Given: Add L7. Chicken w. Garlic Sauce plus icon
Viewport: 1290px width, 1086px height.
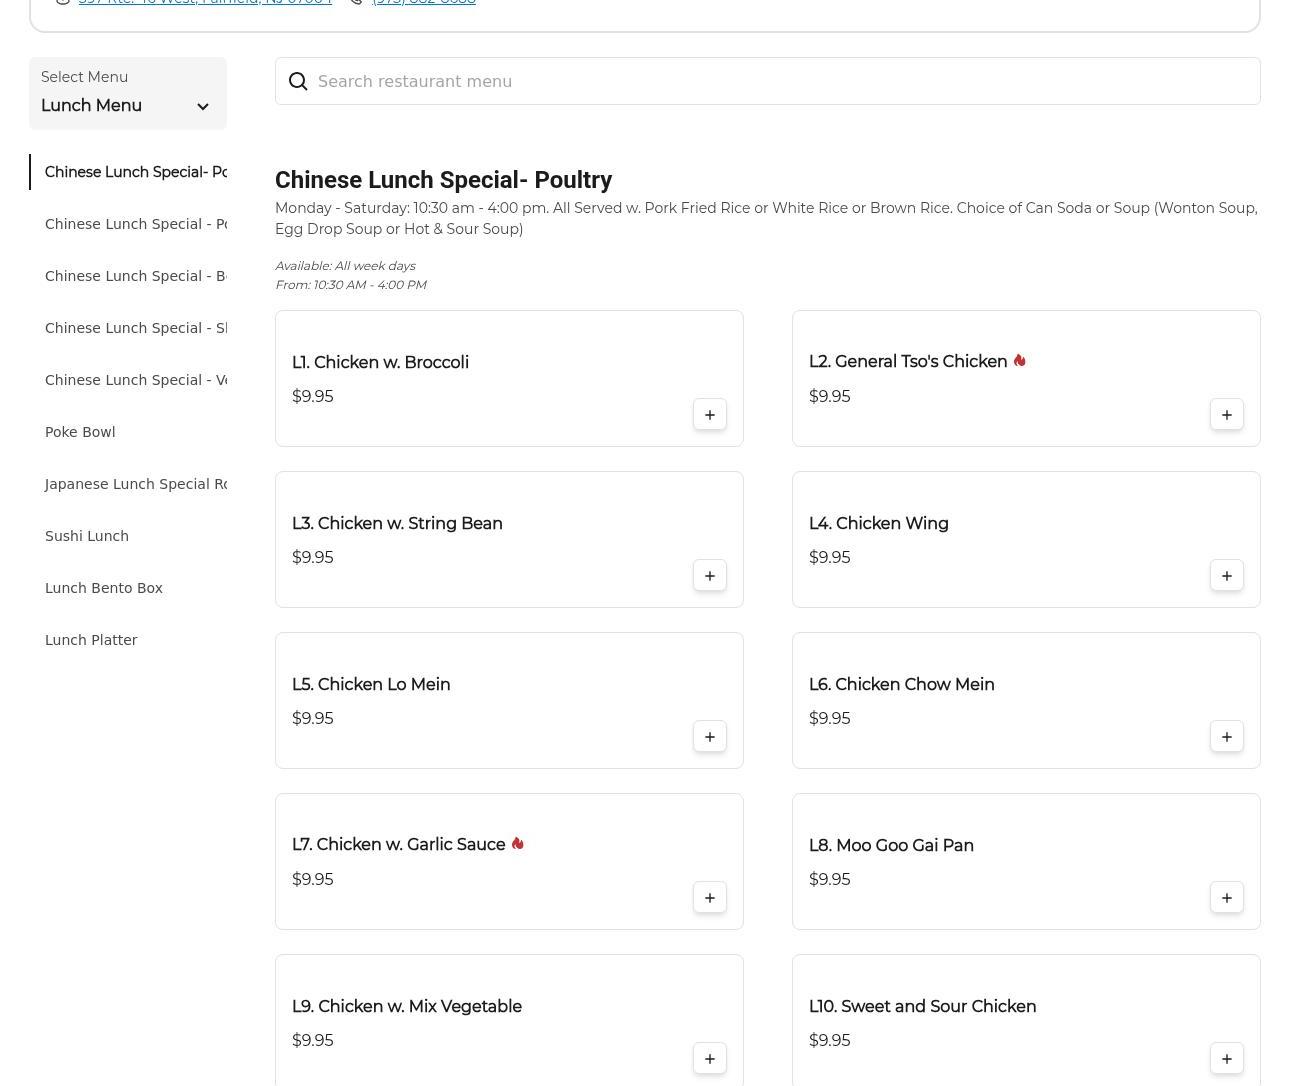Looking at the screenshot, I should click(x=710, y=898).
